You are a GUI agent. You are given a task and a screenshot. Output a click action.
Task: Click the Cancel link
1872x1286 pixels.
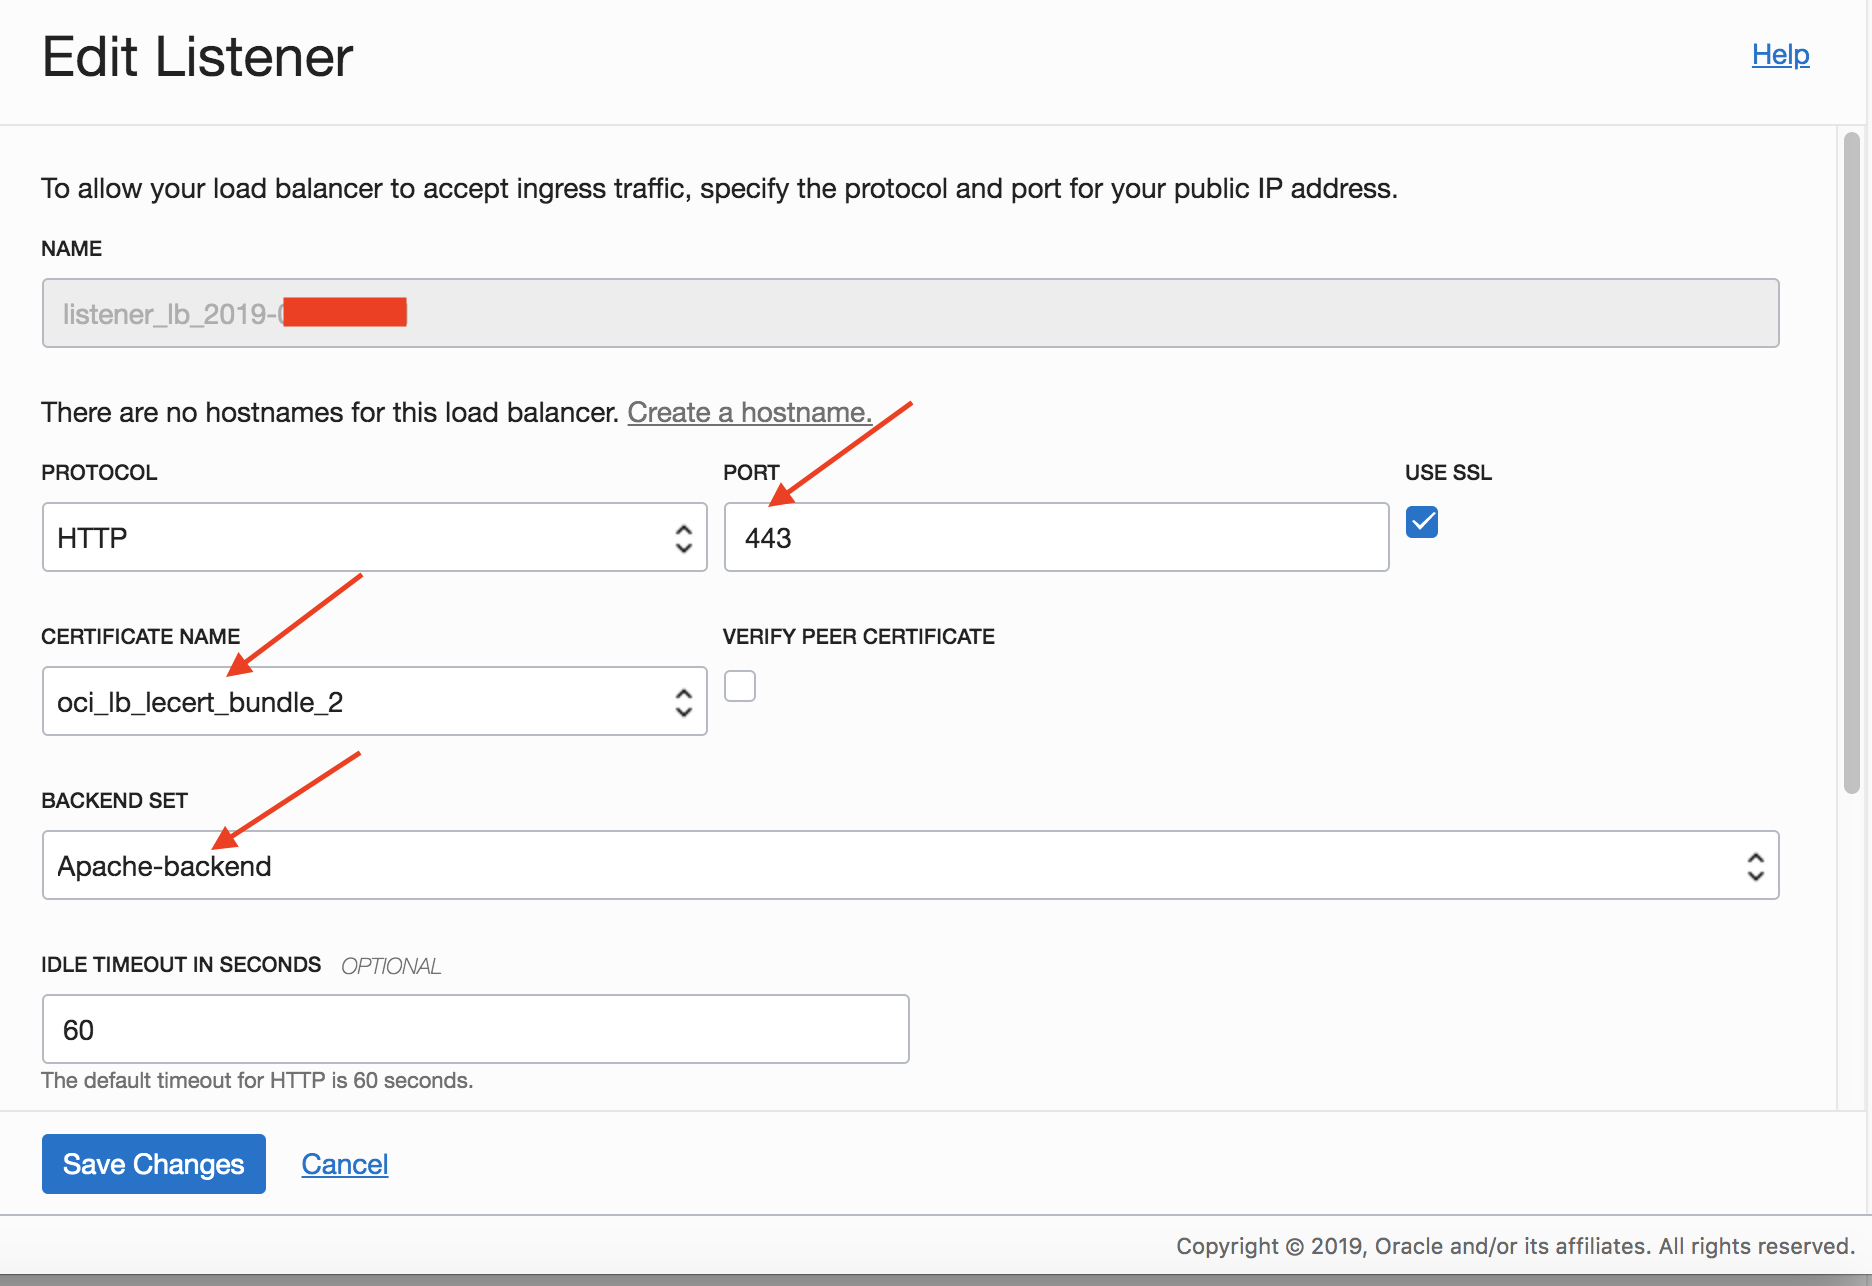pyautogui.click(x=345, y=1164)
